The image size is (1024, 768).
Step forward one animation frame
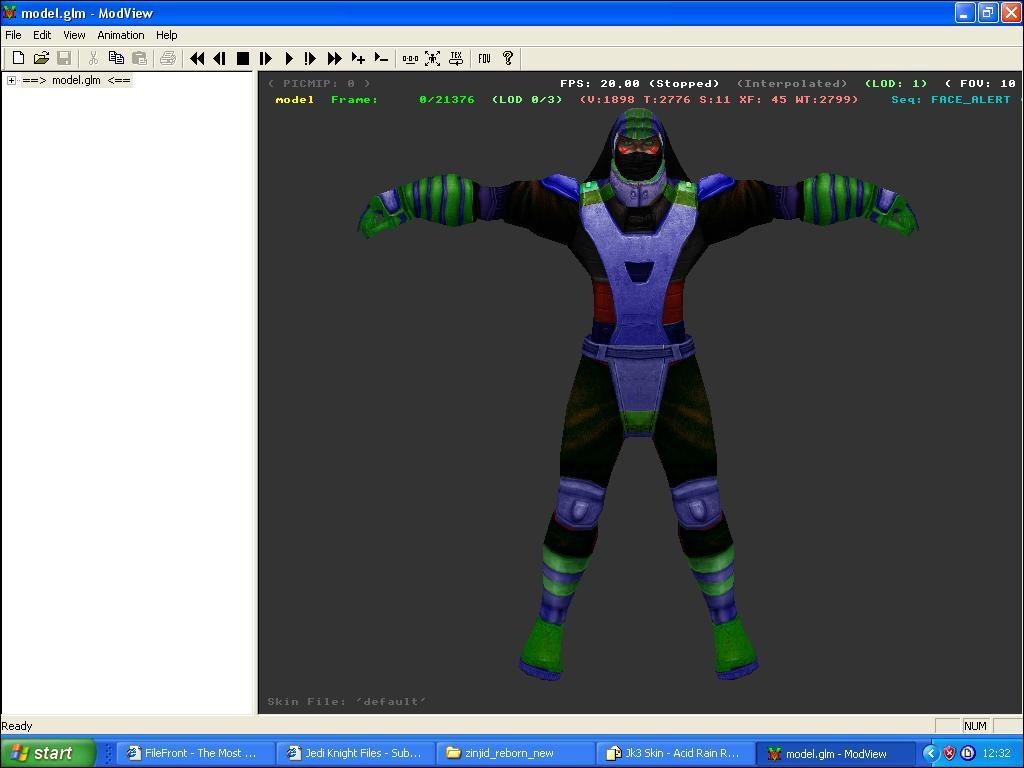tap(266, 59)
